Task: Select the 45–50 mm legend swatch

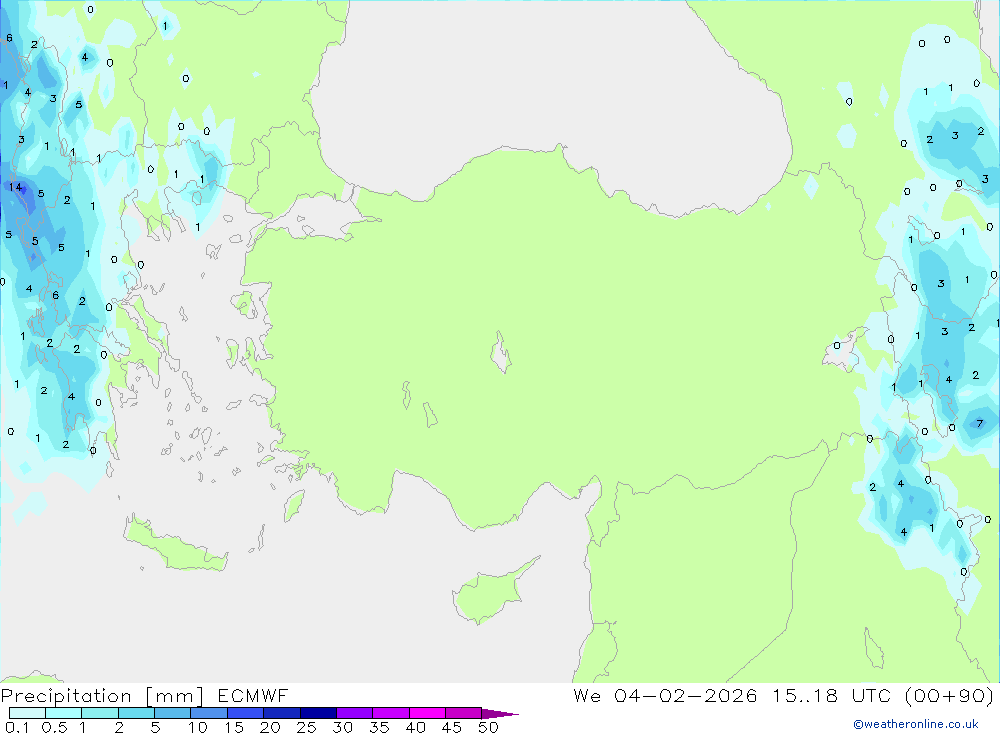Action: coord(463,713)
